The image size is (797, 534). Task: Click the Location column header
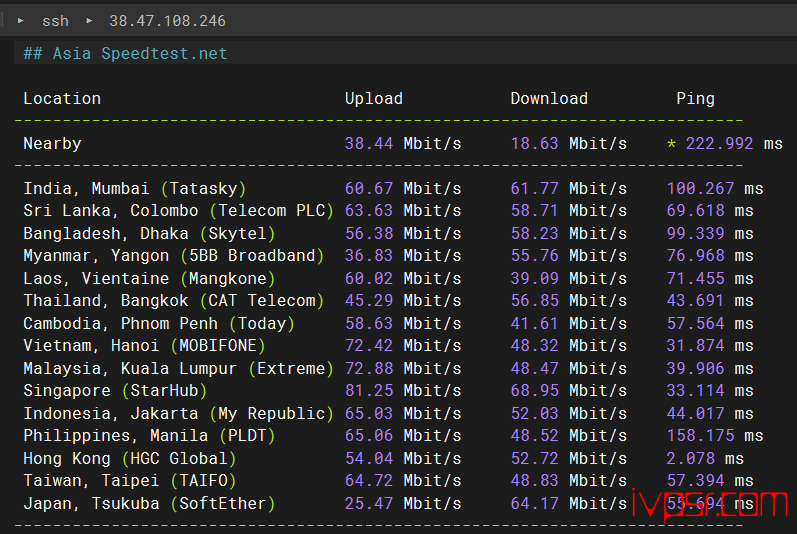coord(62,98)
